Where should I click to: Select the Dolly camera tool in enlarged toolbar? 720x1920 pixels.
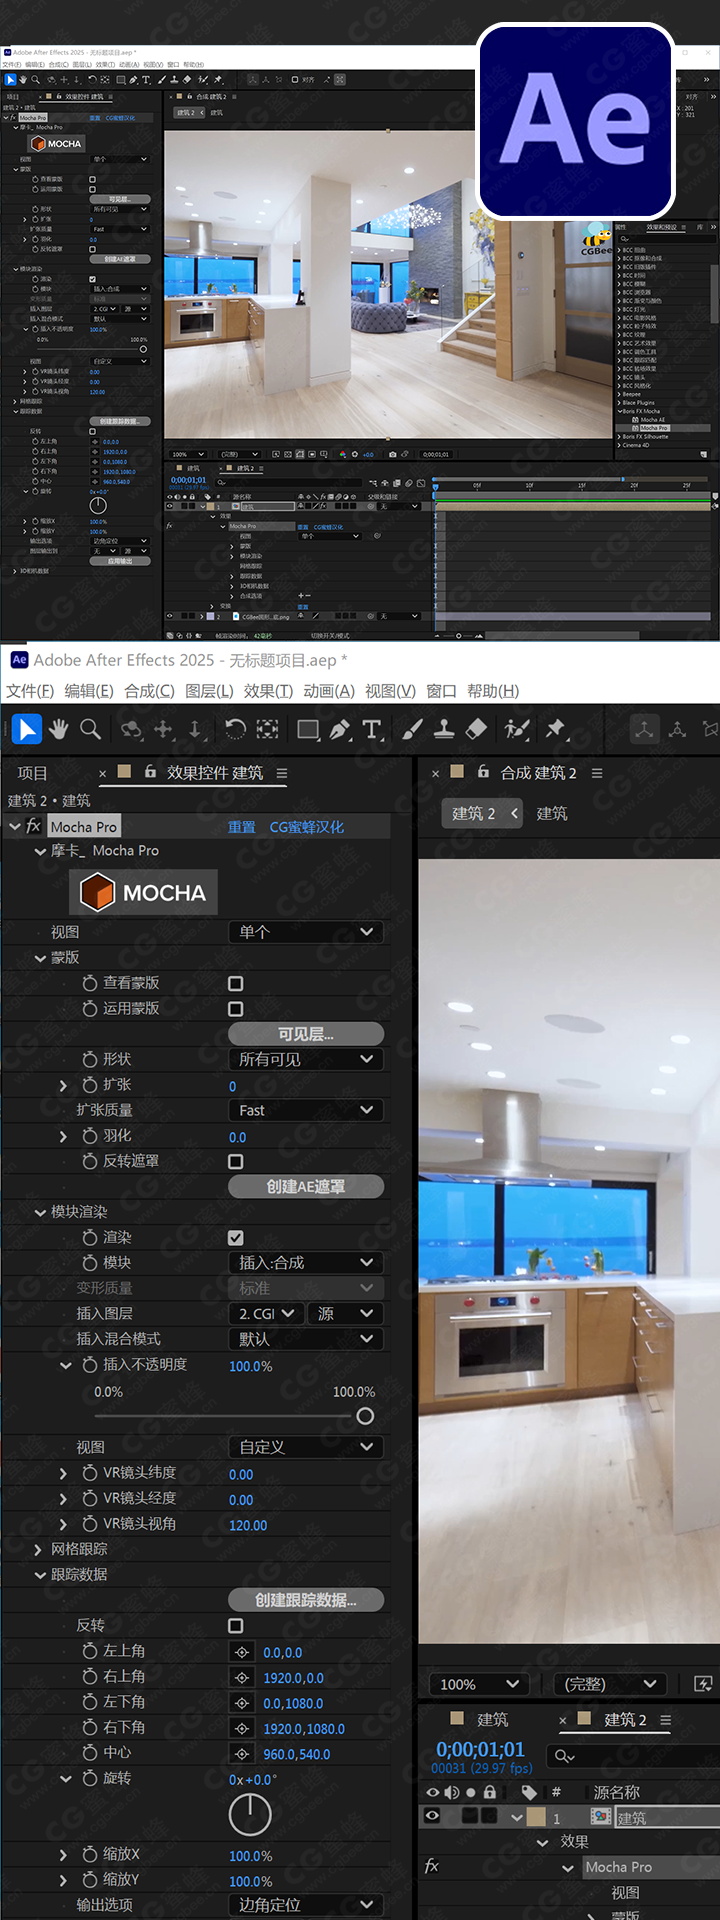pos(195,729)
